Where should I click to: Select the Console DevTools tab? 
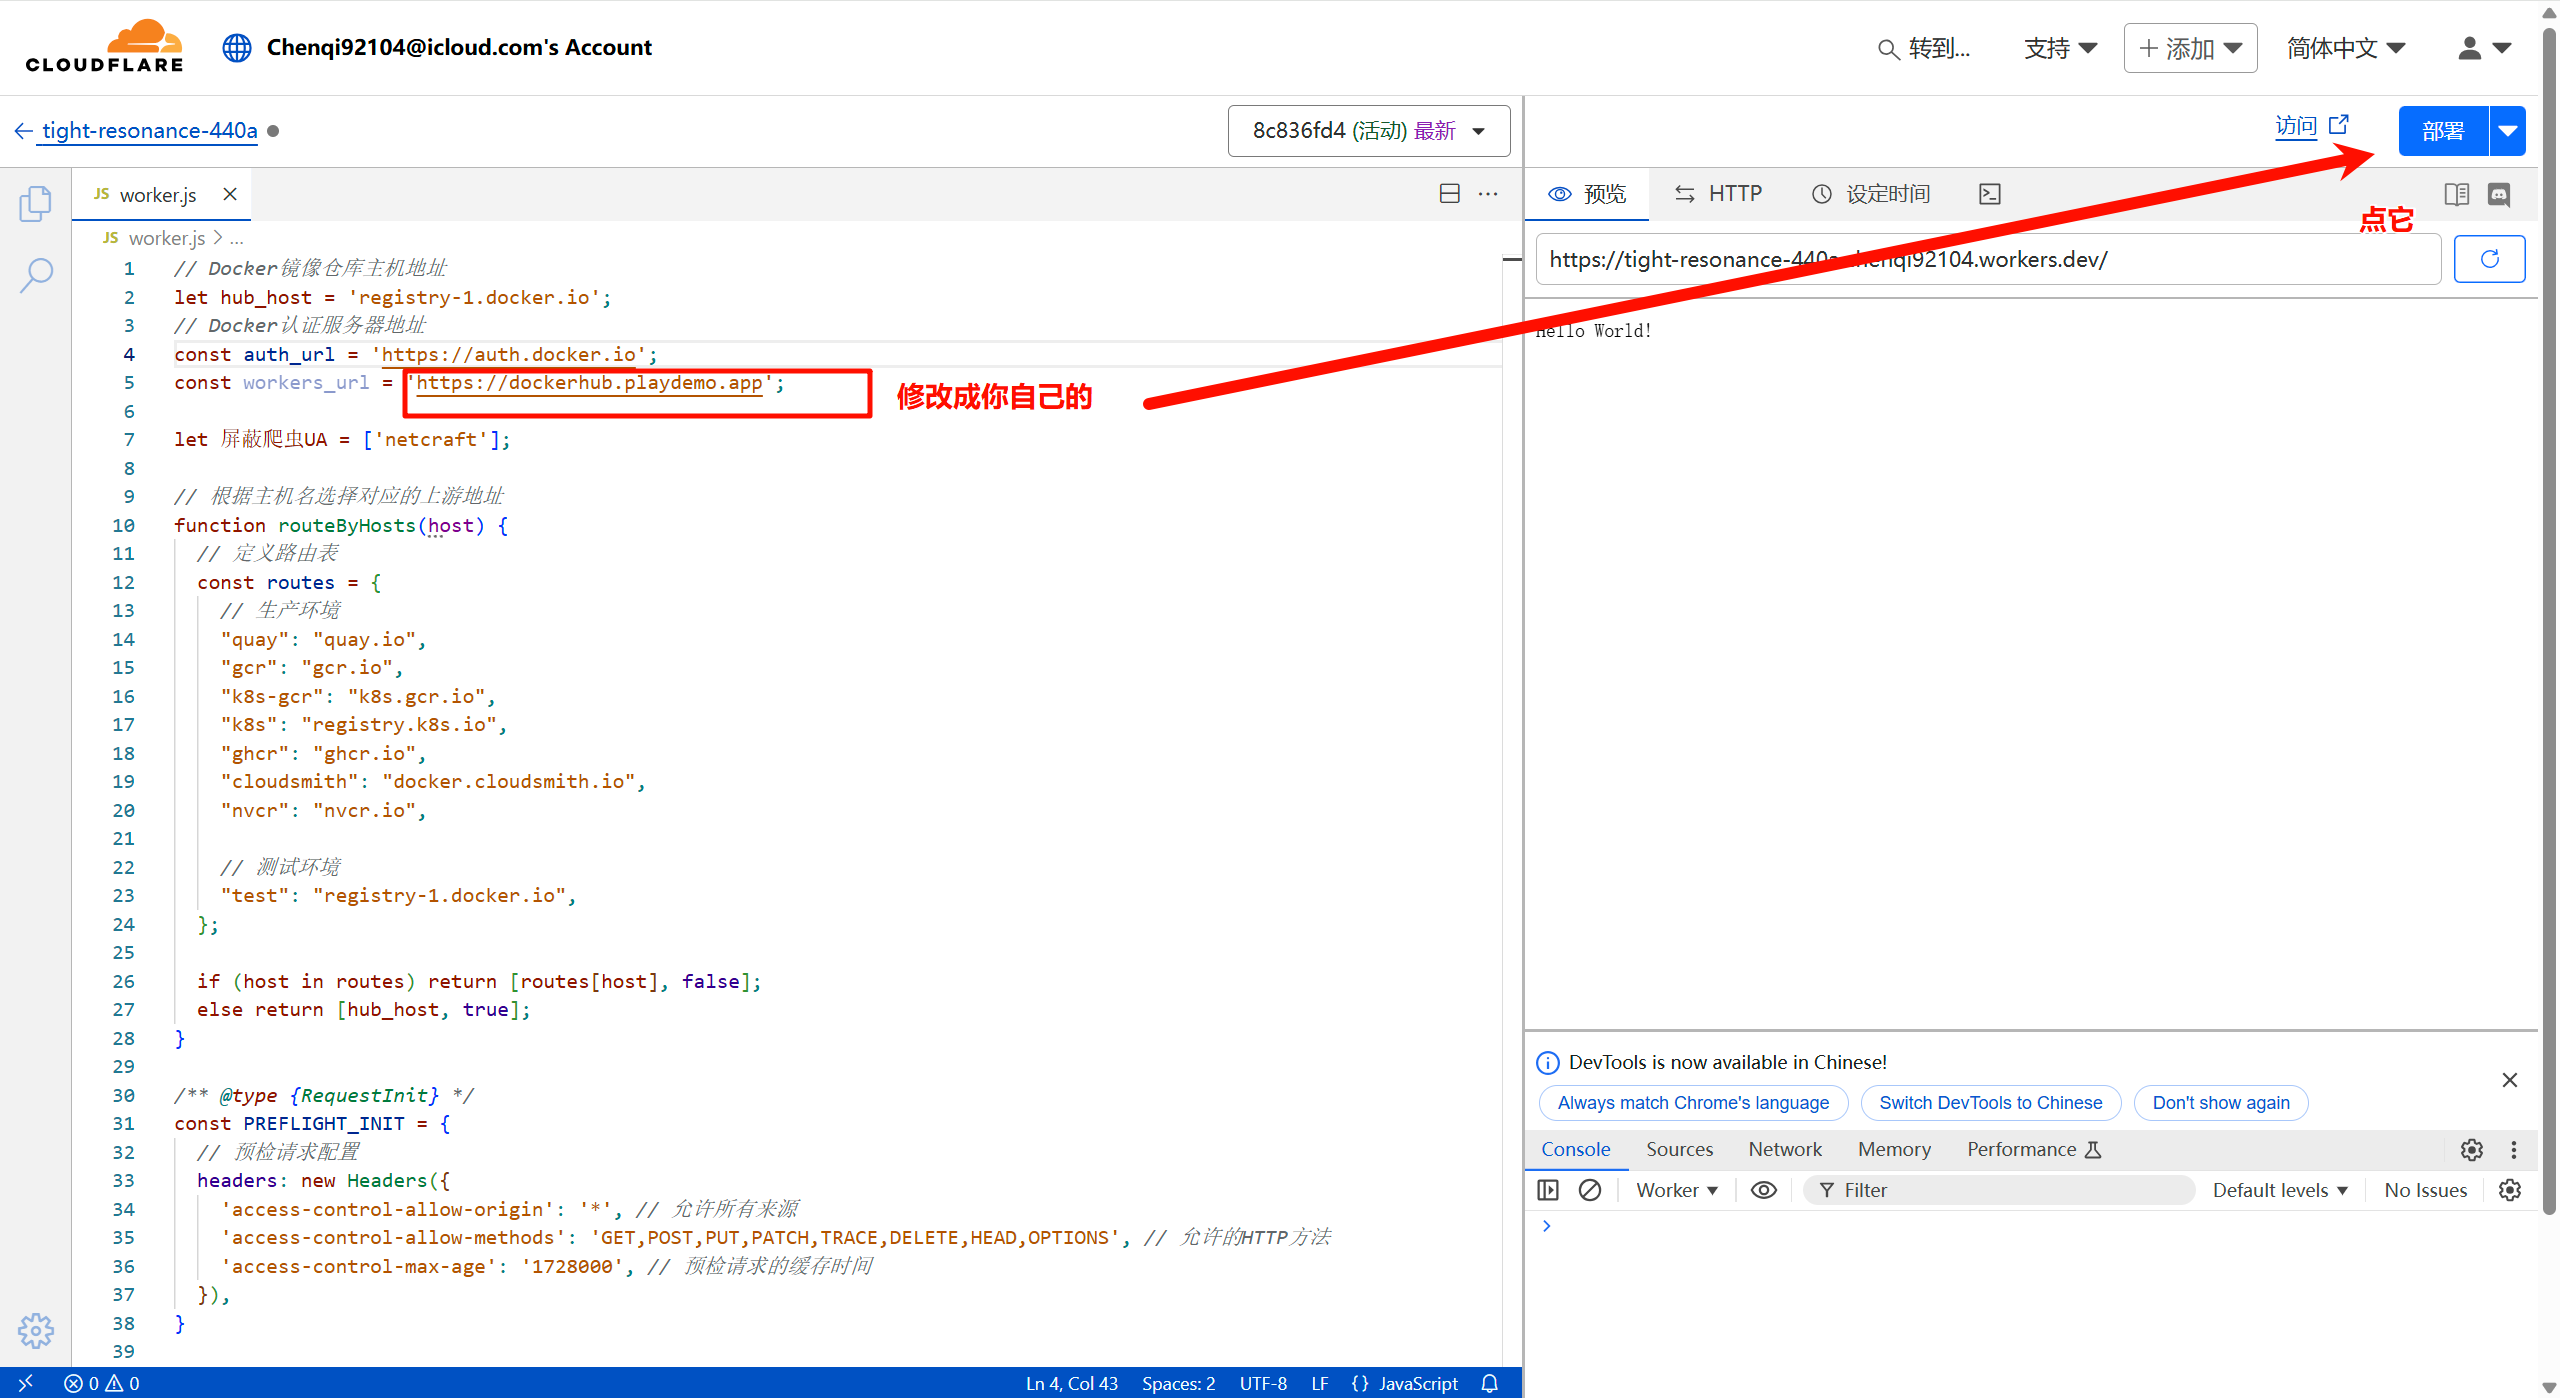(1576, 1150)
